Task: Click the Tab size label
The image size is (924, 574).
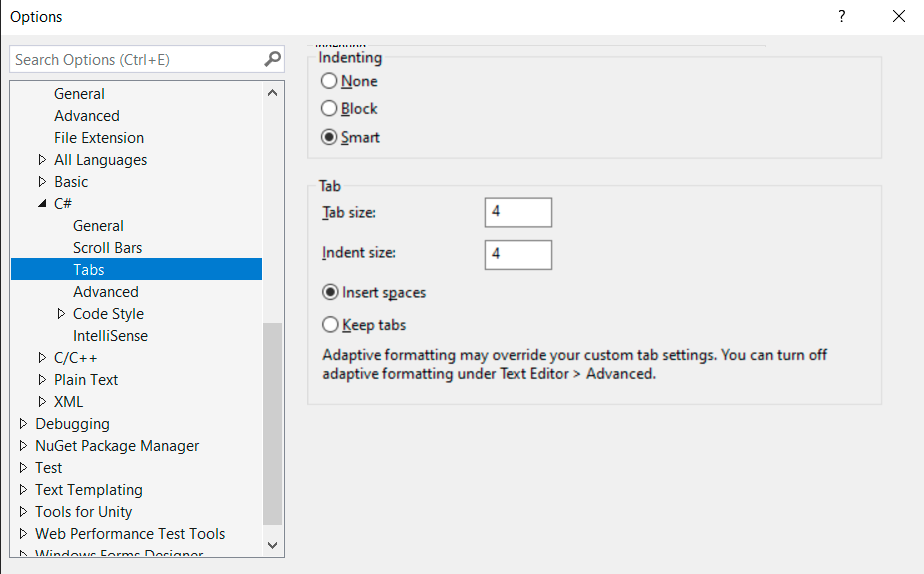Action: (x=349, y=212)
